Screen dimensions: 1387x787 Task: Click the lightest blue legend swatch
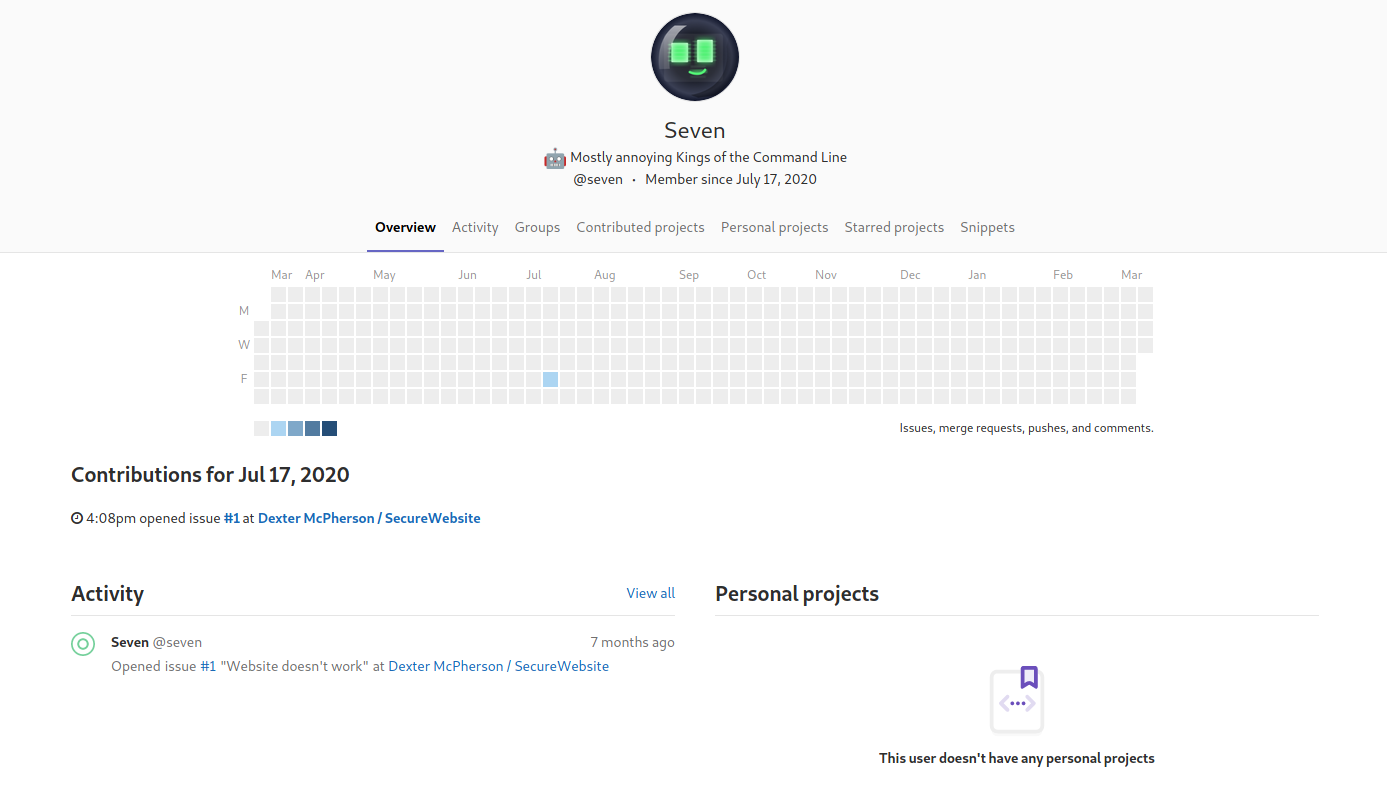tap(278, 428)
